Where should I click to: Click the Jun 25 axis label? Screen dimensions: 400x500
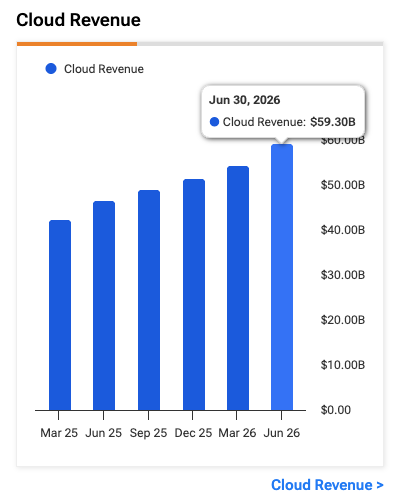[x=103, y=433]
